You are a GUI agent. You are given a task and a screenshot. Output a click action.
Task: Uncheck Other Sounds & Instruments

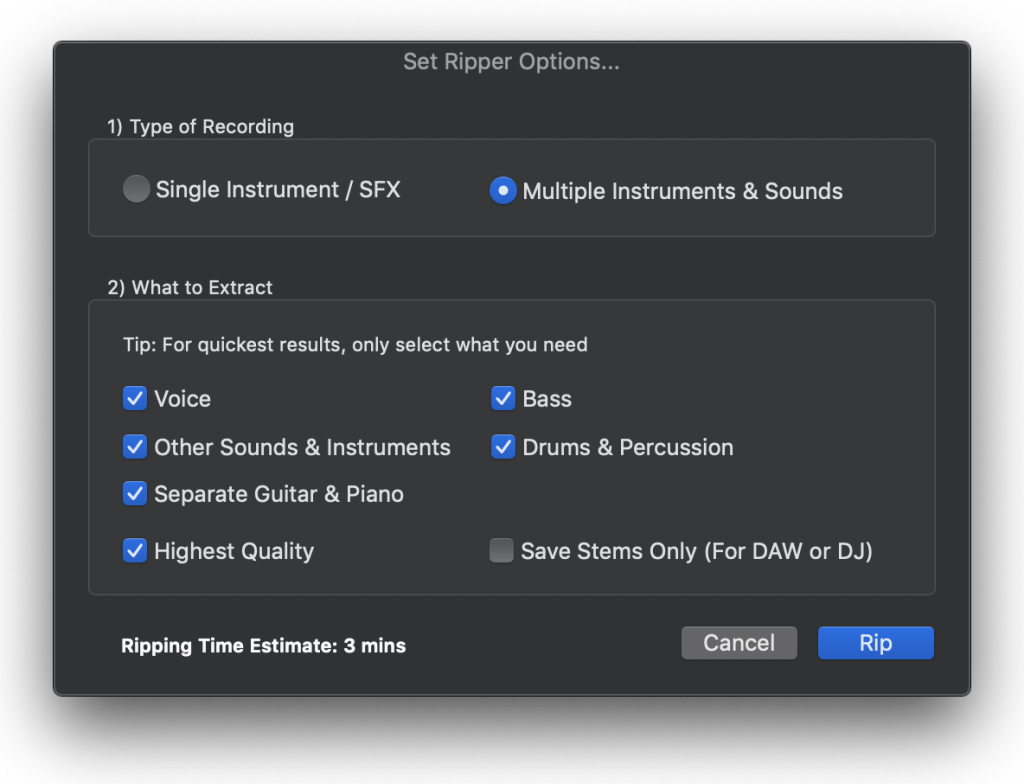135,447
